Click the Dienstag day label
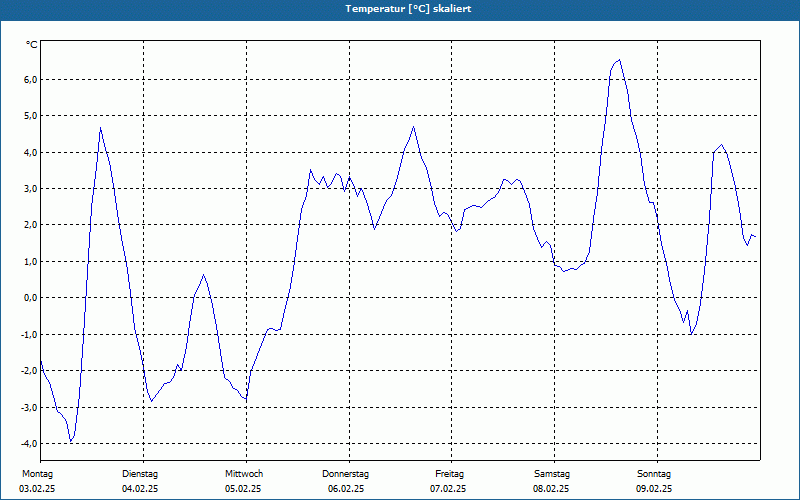The width and height of the screenshot is (800, 500). 140,474
